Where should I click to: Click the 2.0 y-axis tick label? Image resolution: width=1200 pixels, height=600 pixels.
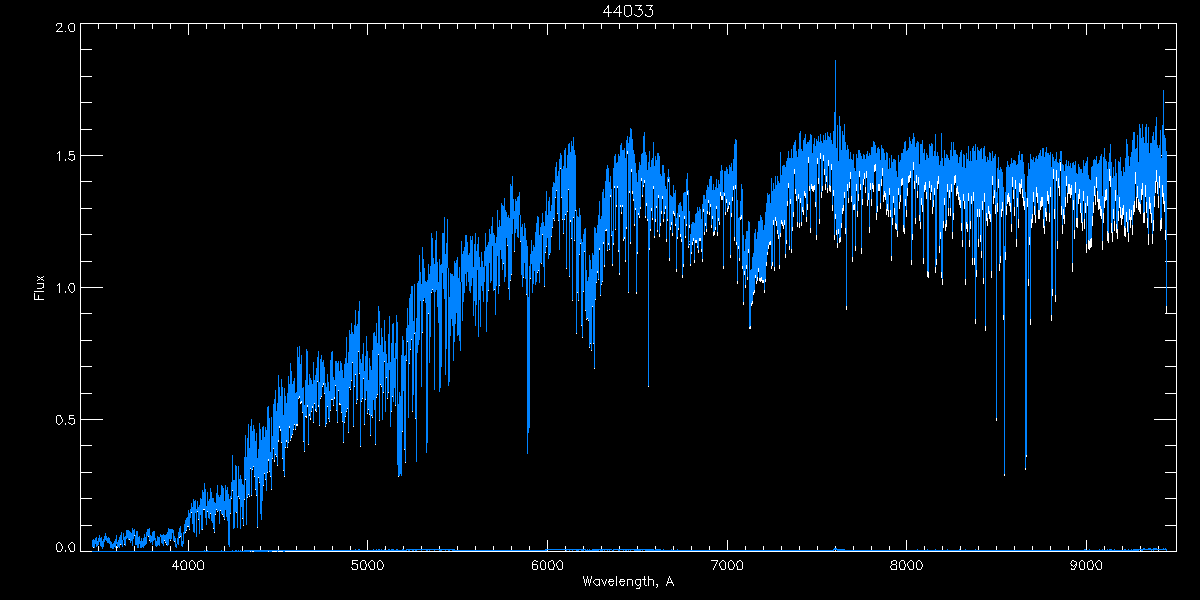66,28
